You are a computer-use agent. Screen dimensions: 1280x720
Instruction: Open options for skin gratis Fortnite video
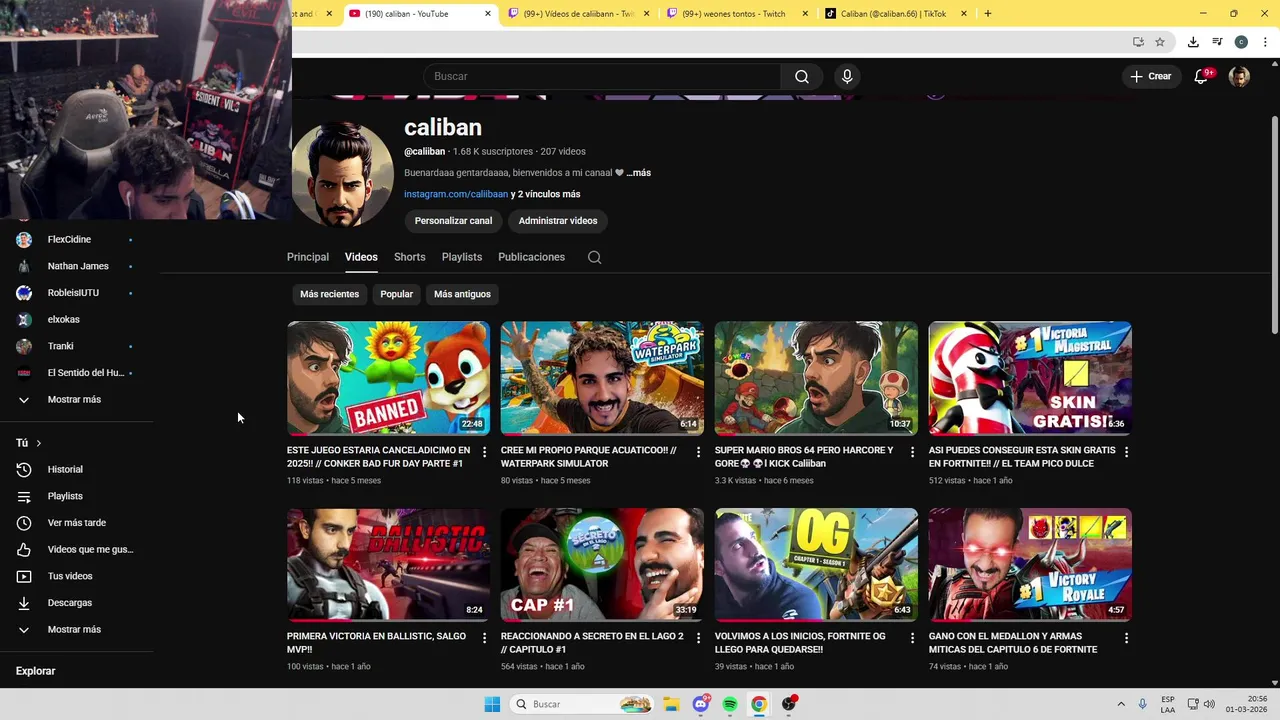coord(1126,452)
